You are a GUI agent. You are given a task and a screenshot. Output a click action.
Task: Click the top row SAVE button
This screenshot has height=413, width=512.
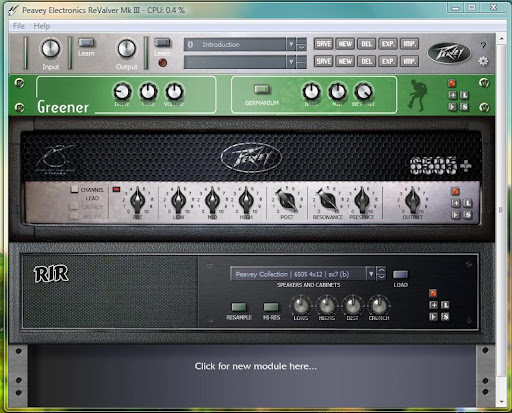coord(323,44)
